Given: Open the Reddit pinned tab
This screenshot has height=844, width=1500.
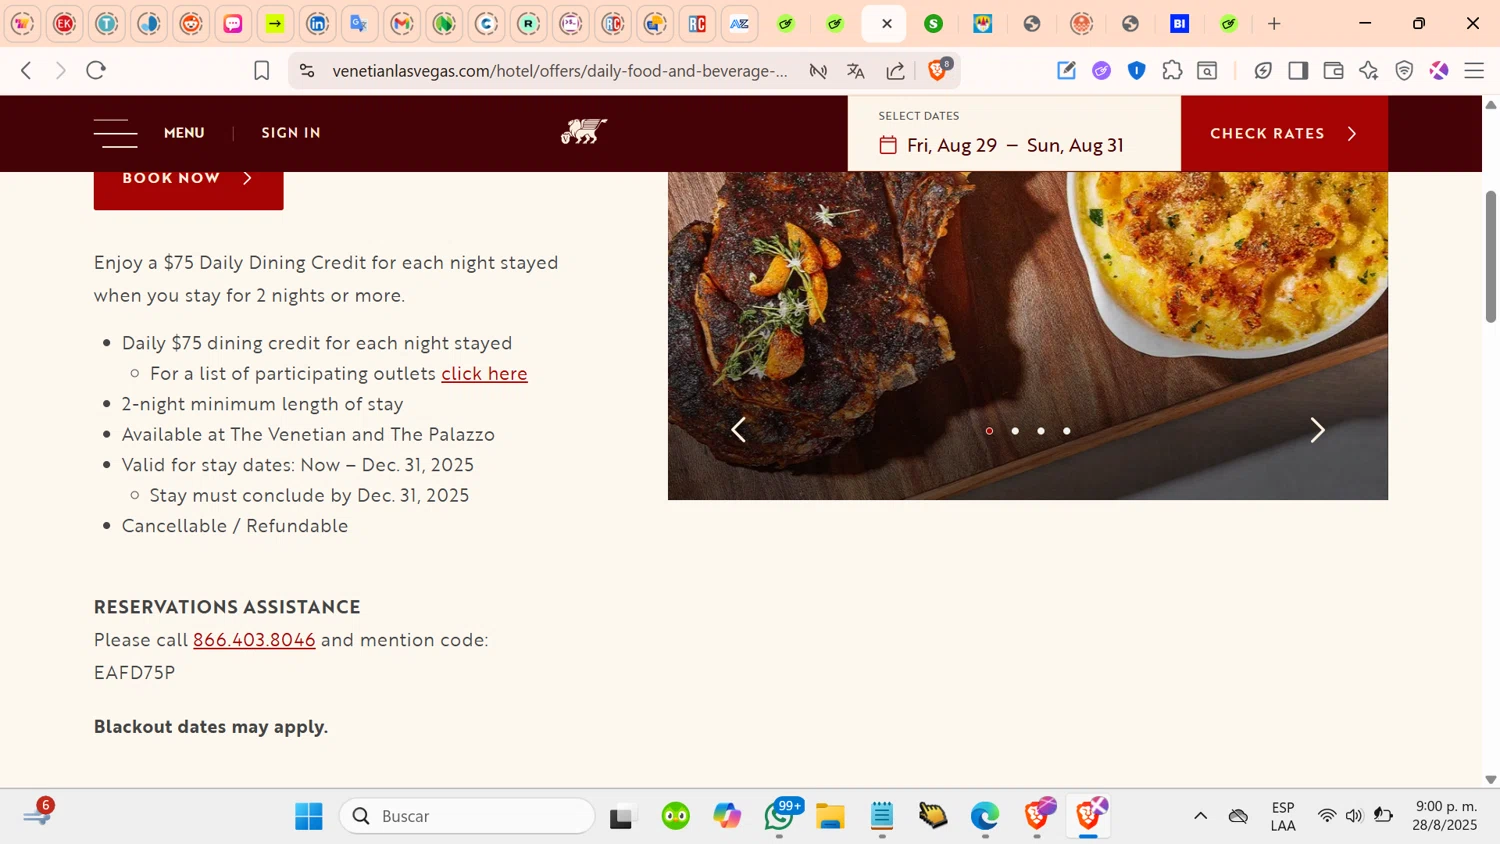Looking at the screenshot, I should [x=191, y=24].
